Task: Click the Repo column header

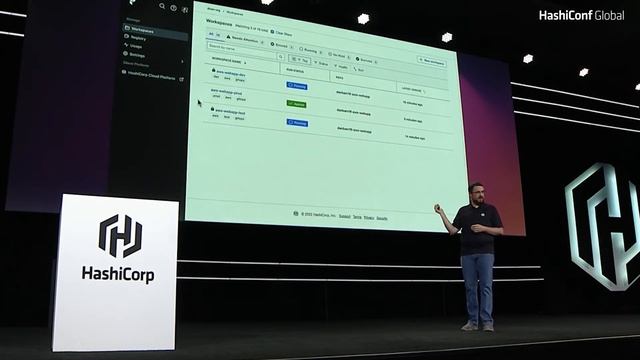Action: point(339,78)
